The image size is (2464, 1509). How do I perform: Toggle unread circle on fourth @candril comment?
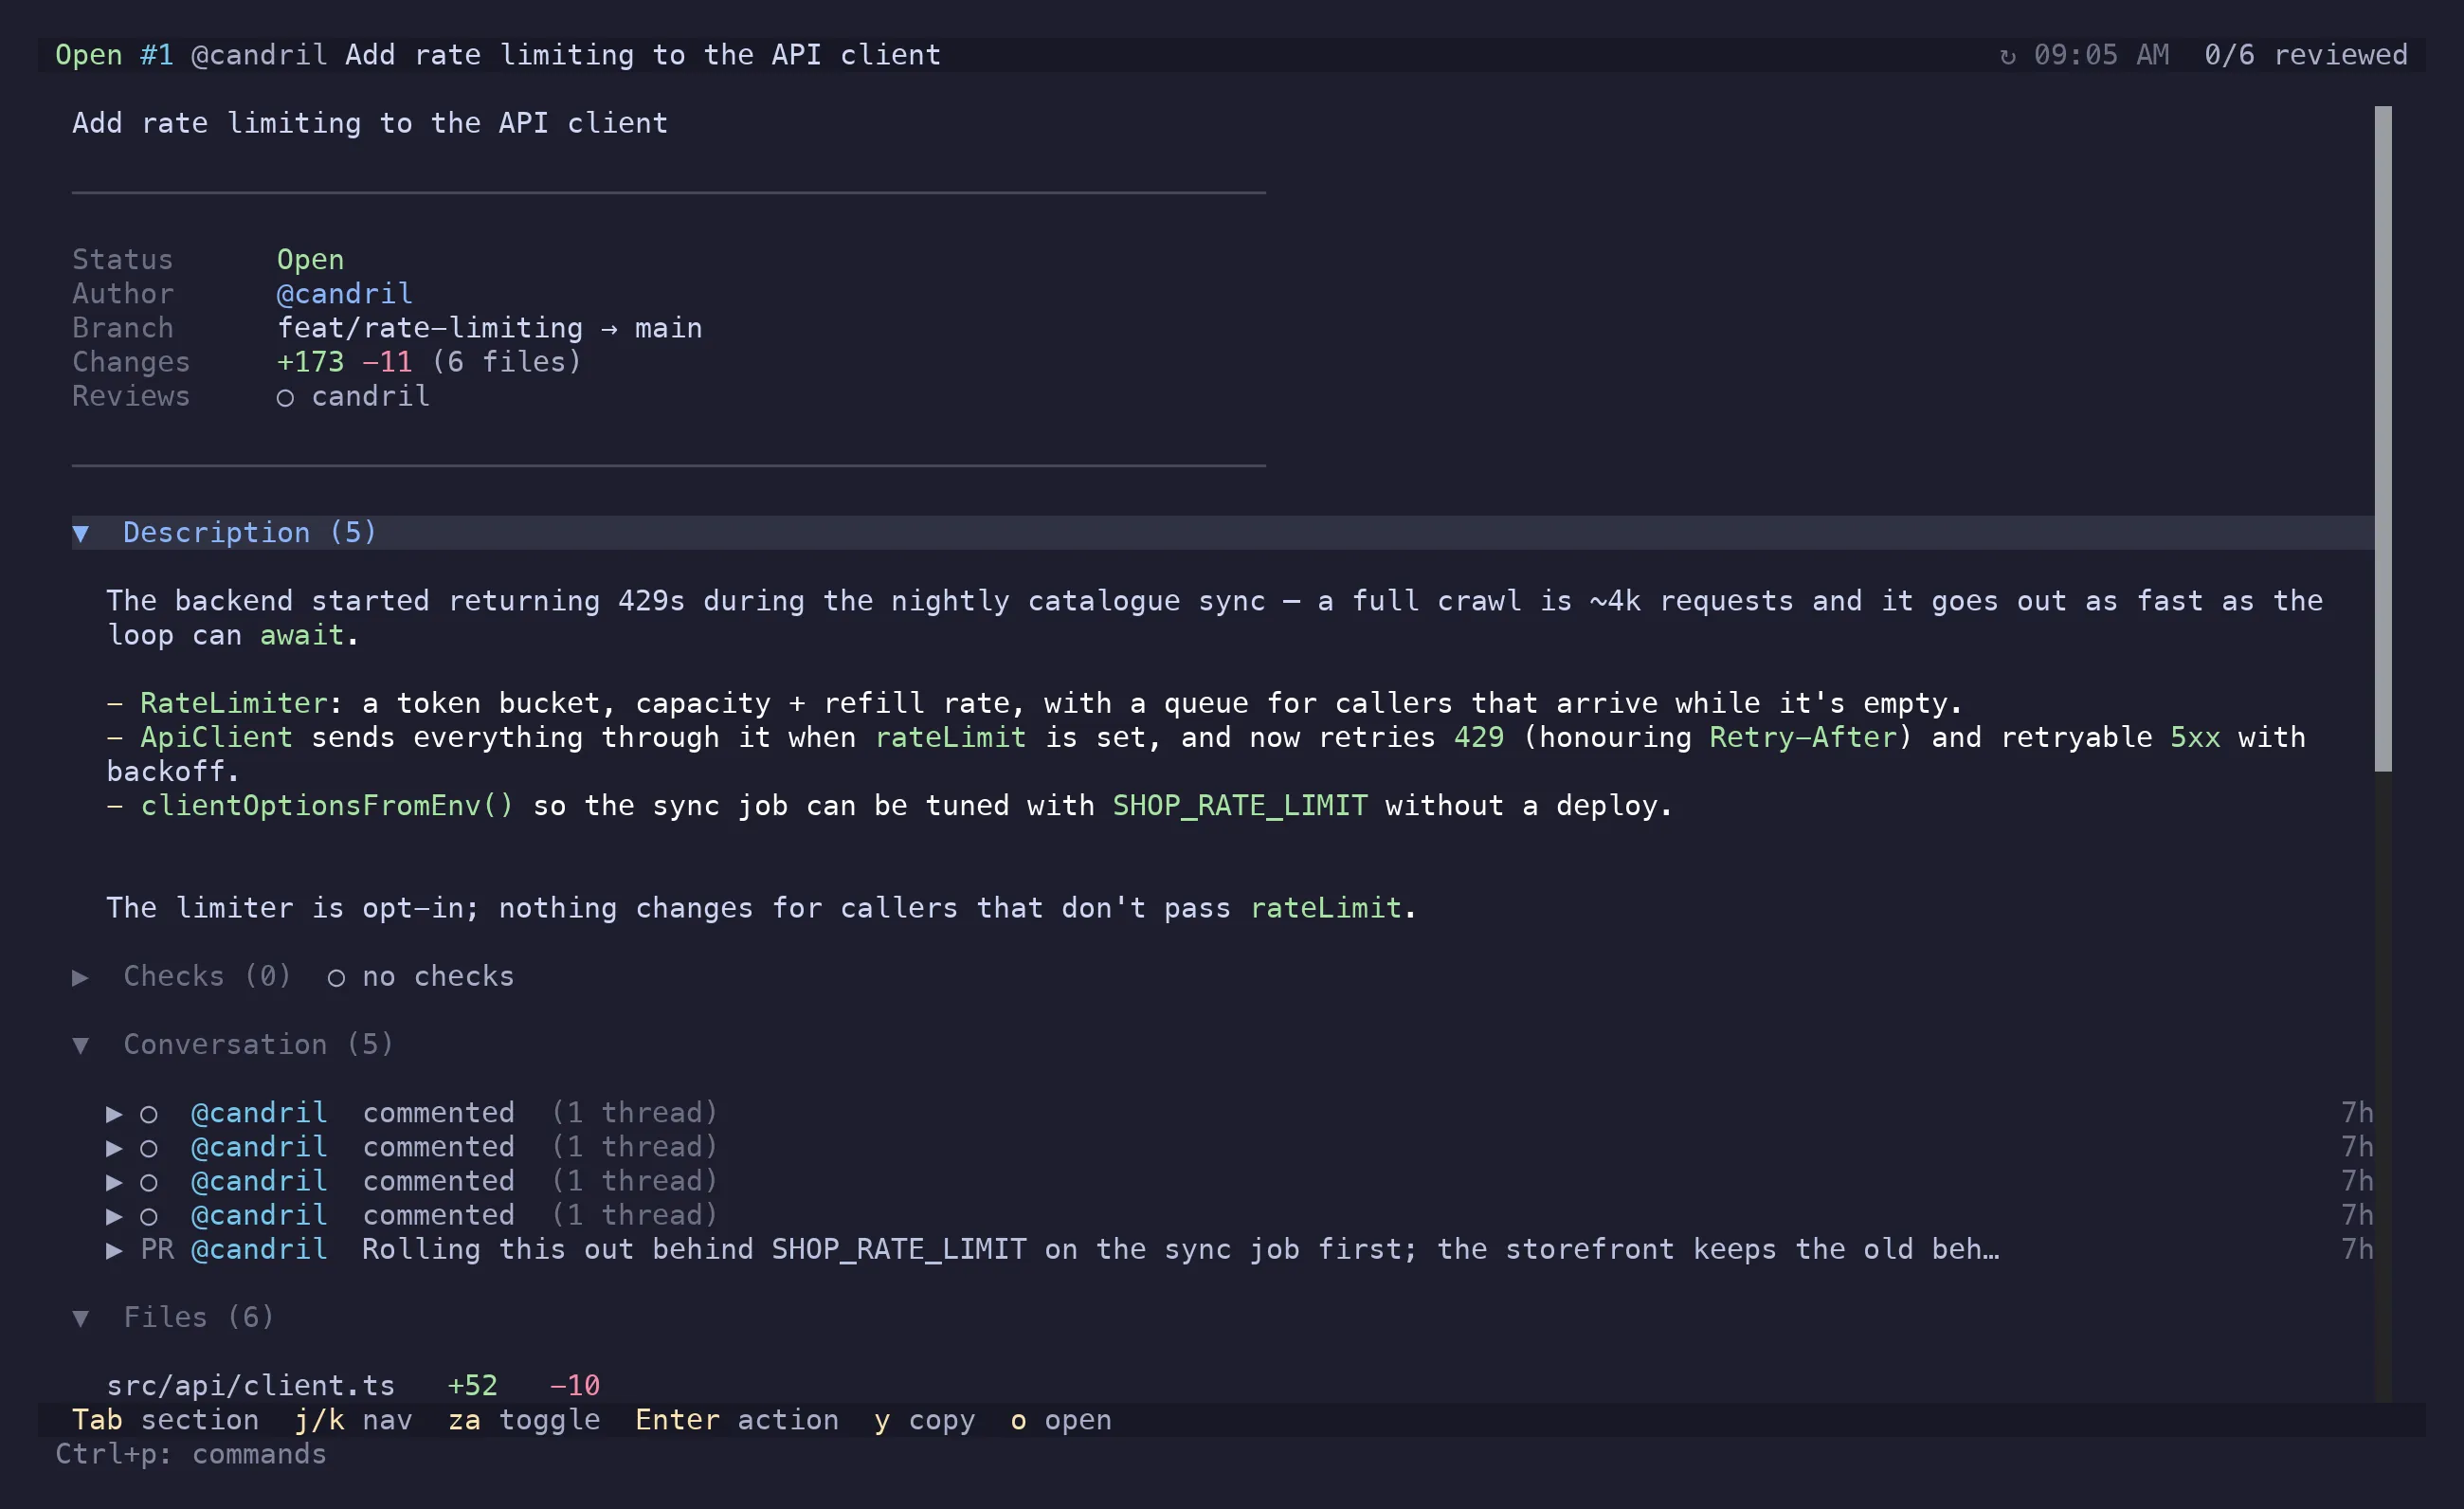pyautogui.click(x=149, y=1216)
